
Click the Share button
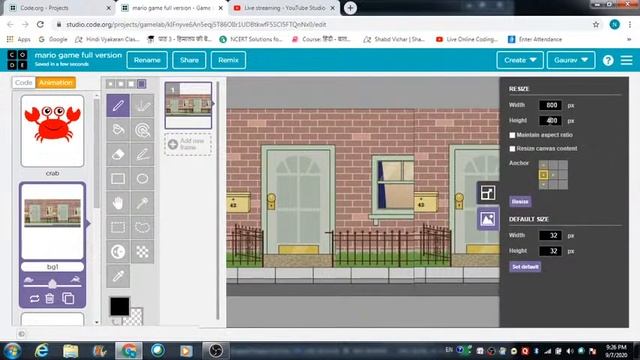[189, 60]
